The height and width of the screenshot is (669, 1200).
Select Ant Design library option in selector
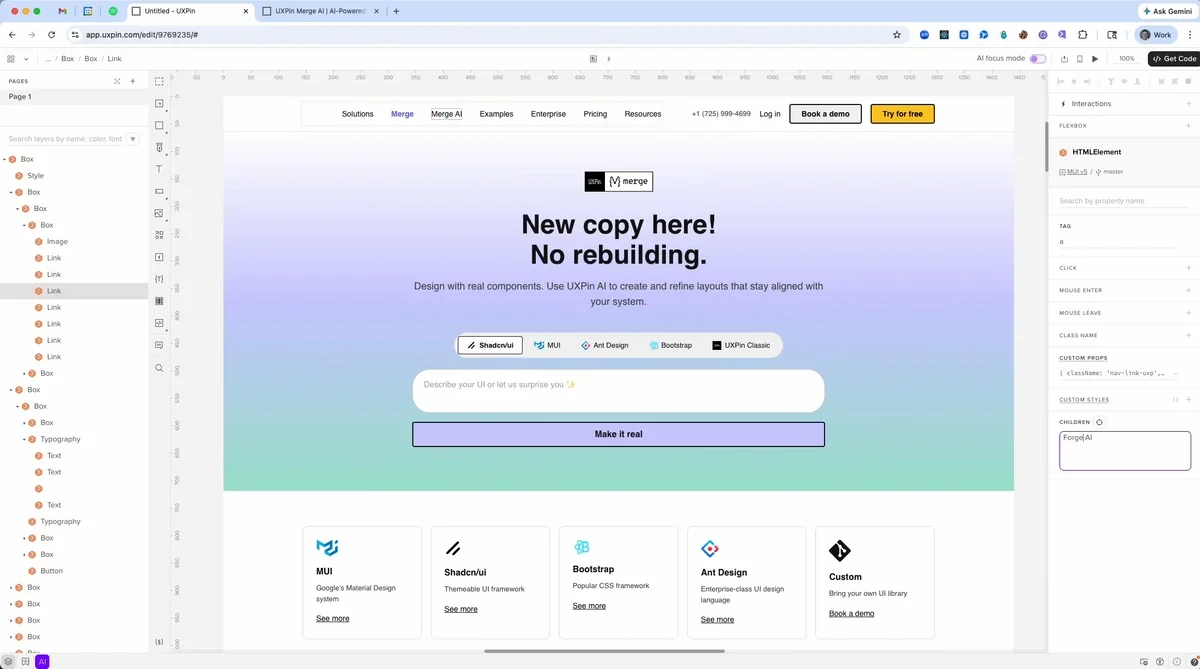[x=605, y=345]
